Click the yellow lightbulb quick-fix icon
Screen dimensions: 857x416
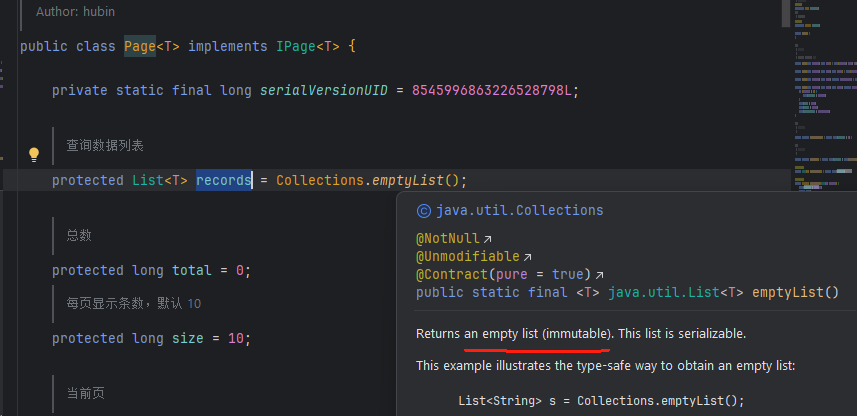pos(33,154)
